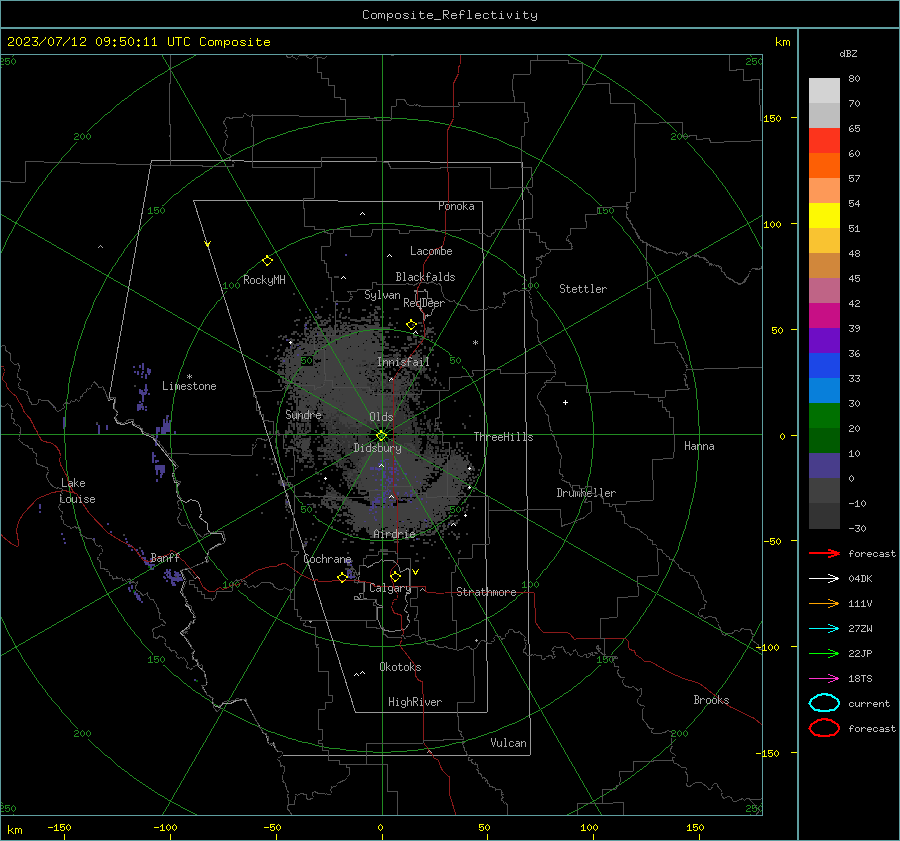The image size is (900, 841).
Task: Select the Stettler label
Action: pos(583,289)
